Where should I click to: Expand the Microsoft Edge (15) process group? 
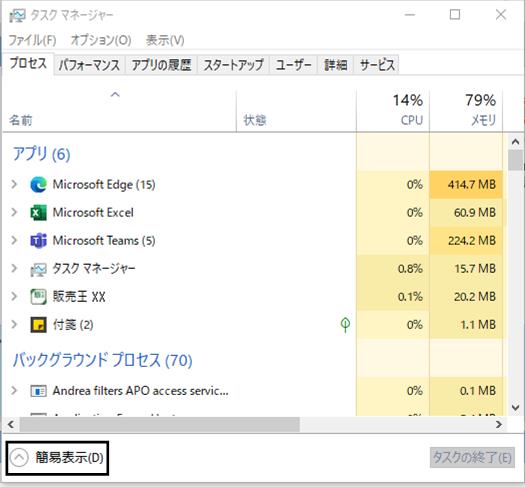pyautogui.click(x=14, y=184)
